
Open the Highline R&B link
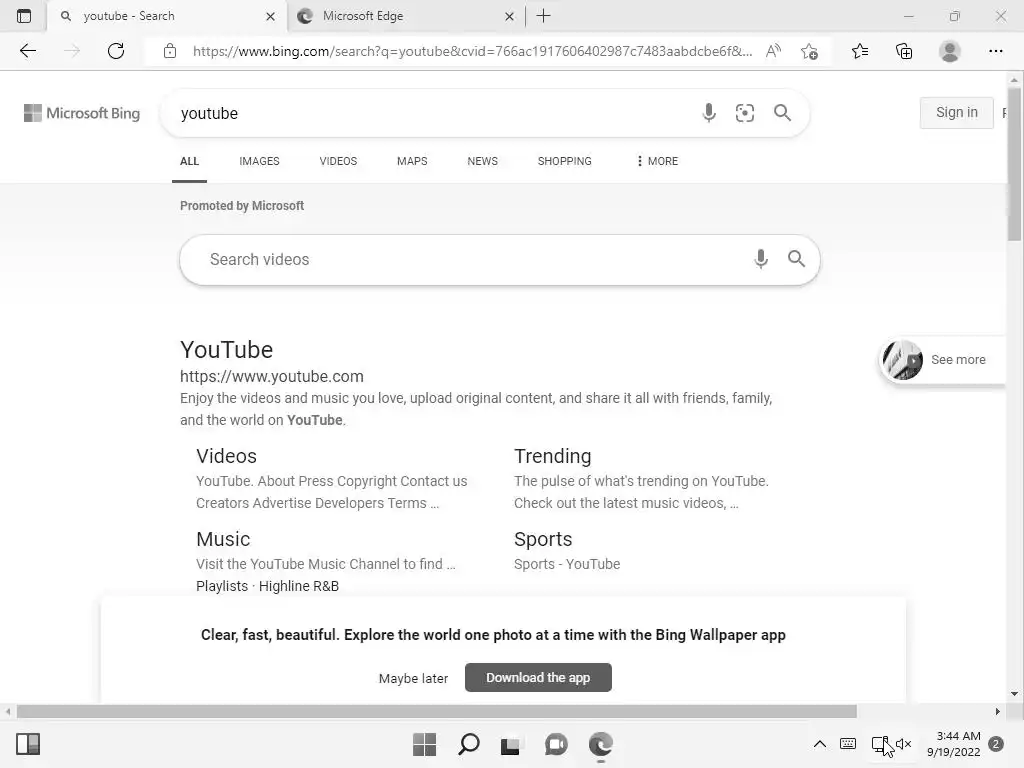pyautogui.click(x=299, y=586)
